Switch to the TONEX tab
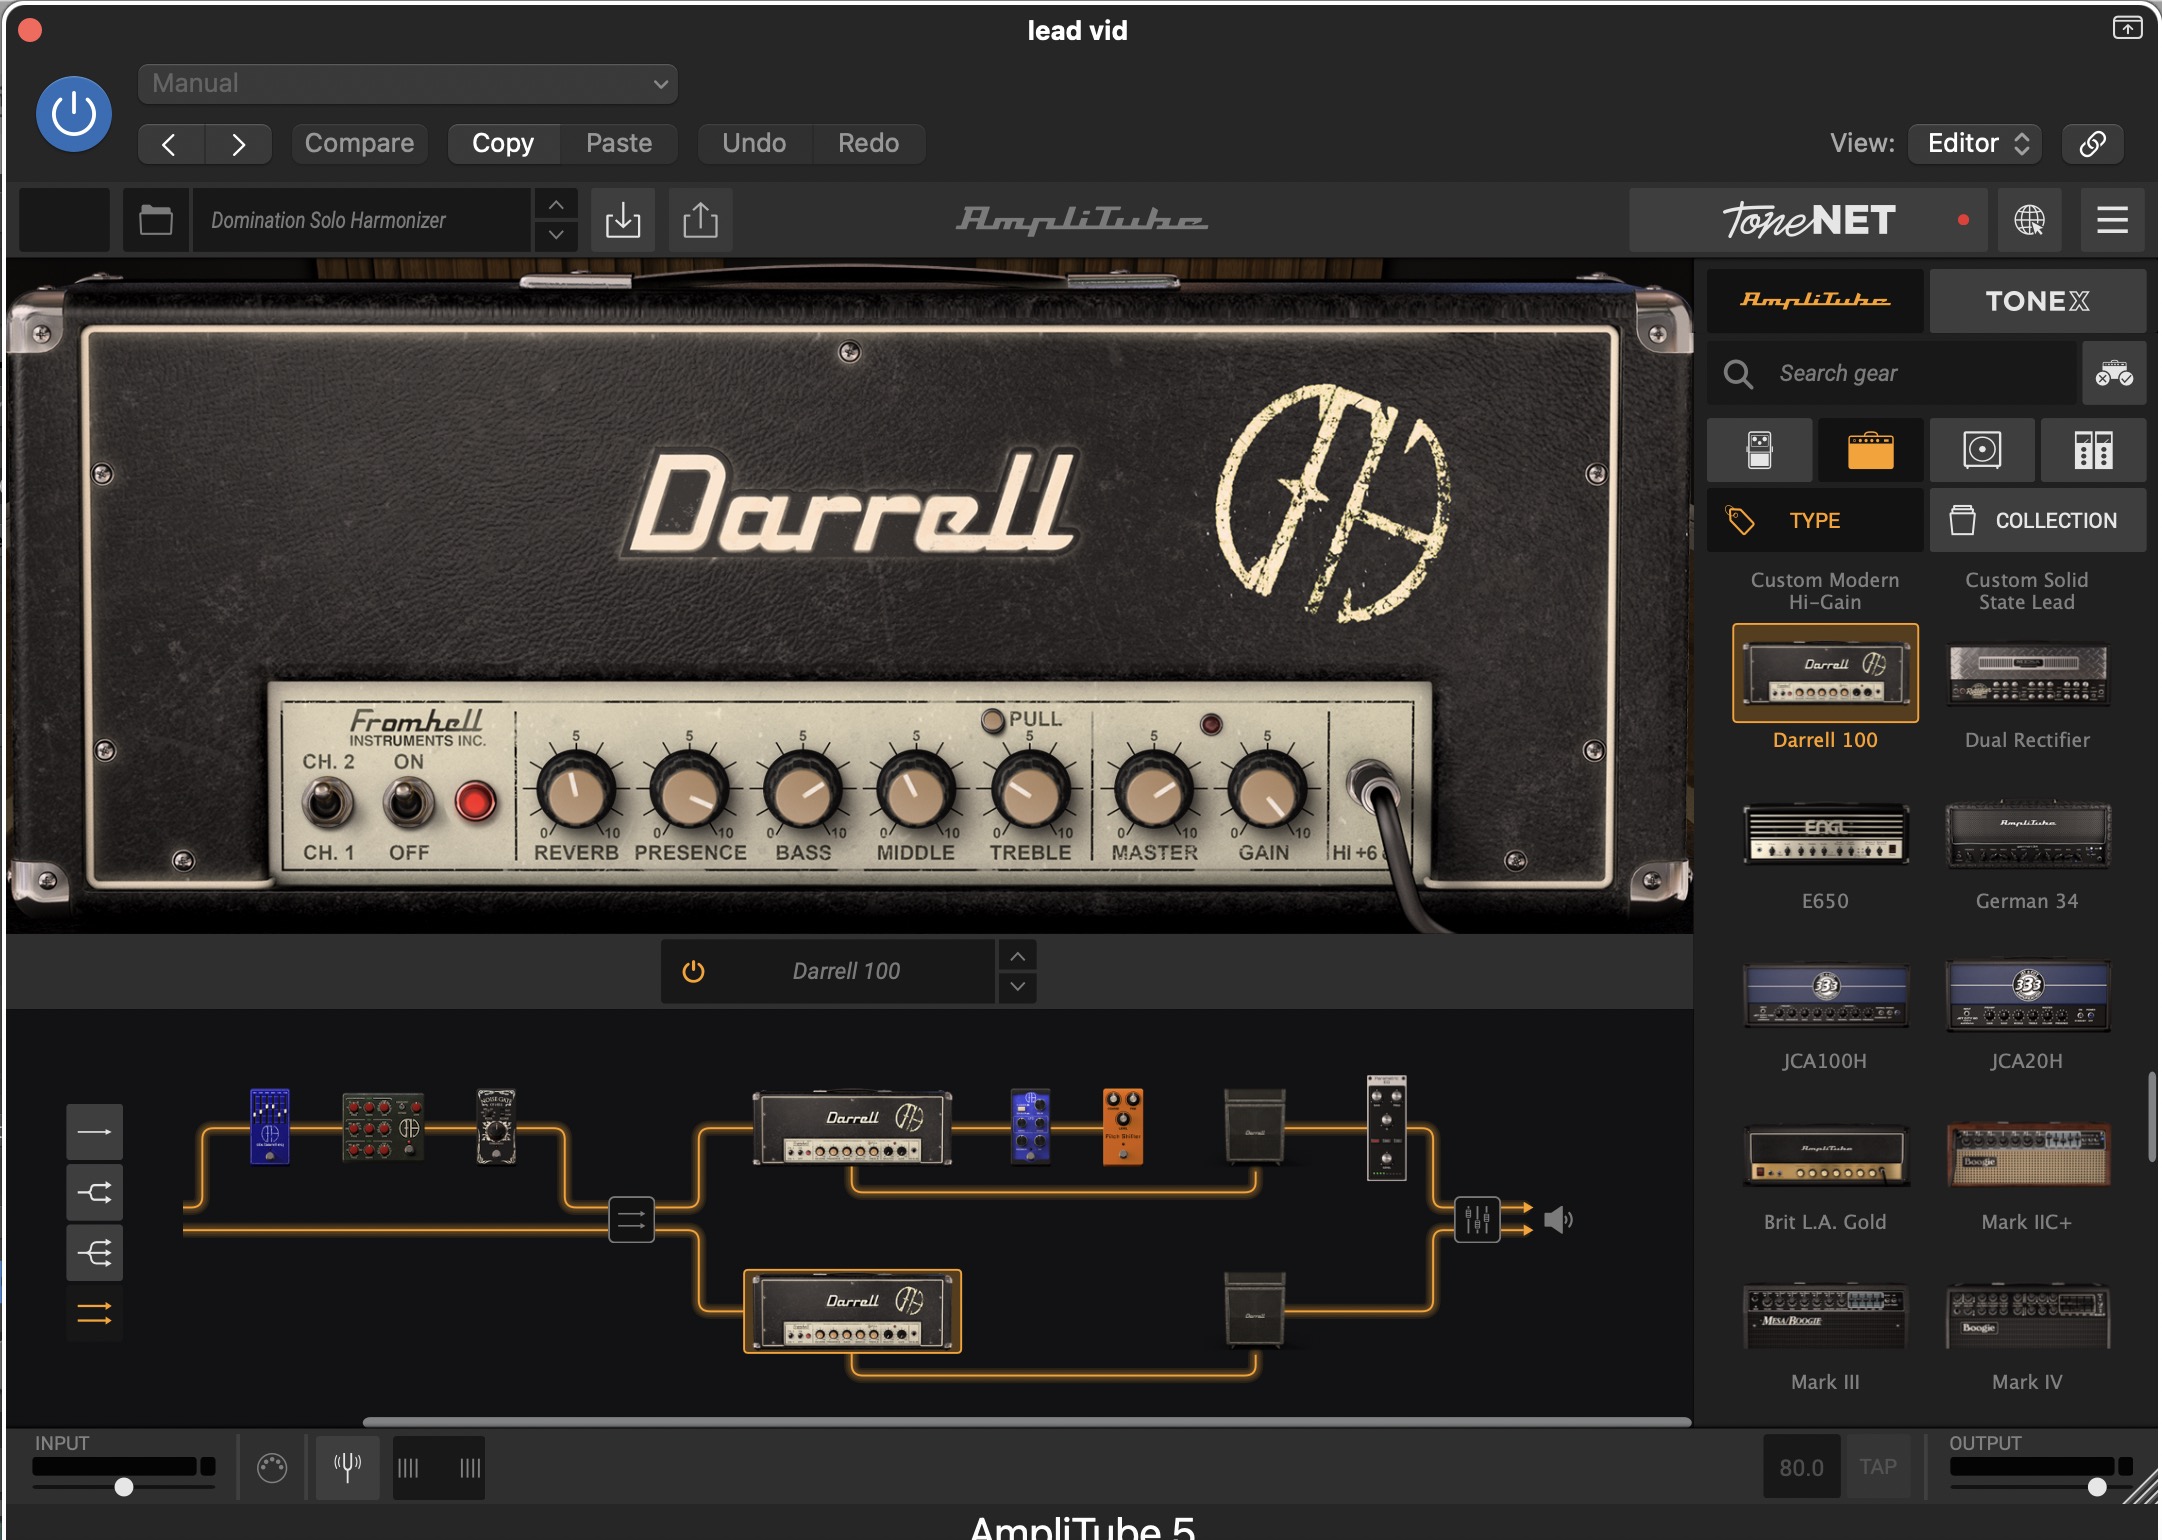This screenshot has height=1540, width=2162. [2037, 301]
